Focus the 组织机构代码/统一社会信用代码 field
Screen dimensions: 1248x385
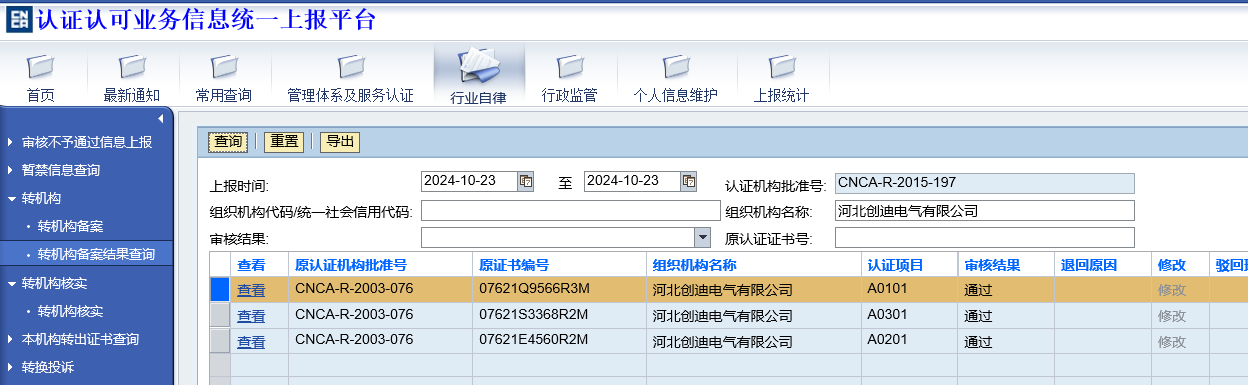tap(571, 210)
